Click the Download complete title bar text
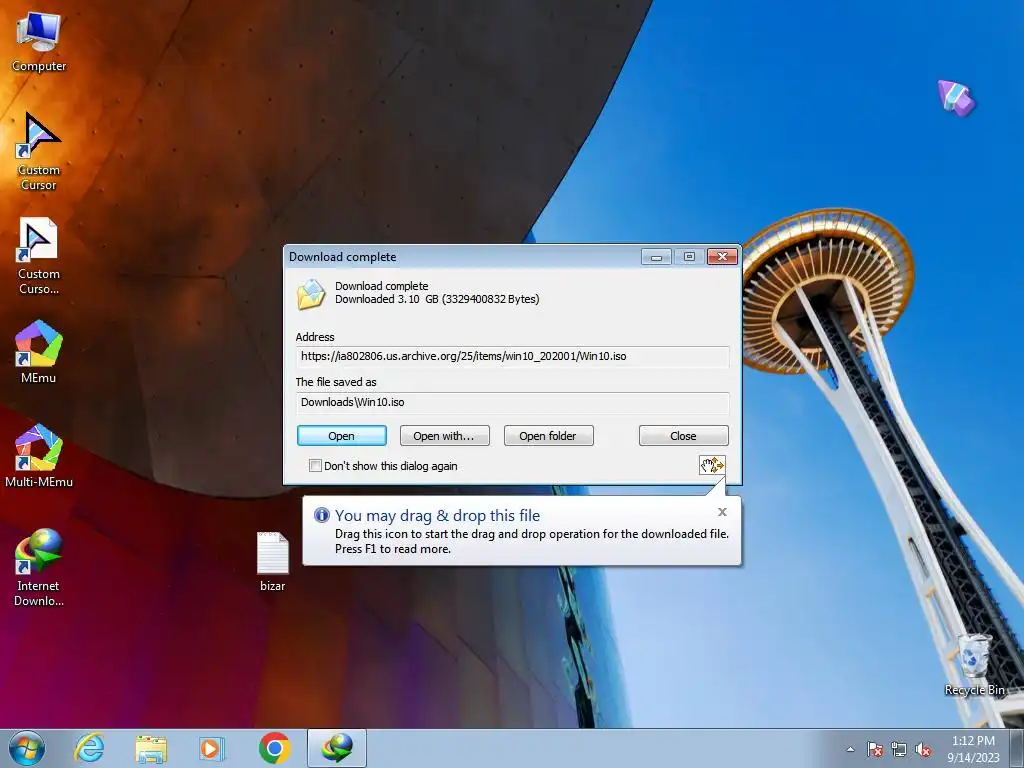Image resolution: width=1024 pixels, height=768 pixels. pyautogui.click(x=343, y=257)
